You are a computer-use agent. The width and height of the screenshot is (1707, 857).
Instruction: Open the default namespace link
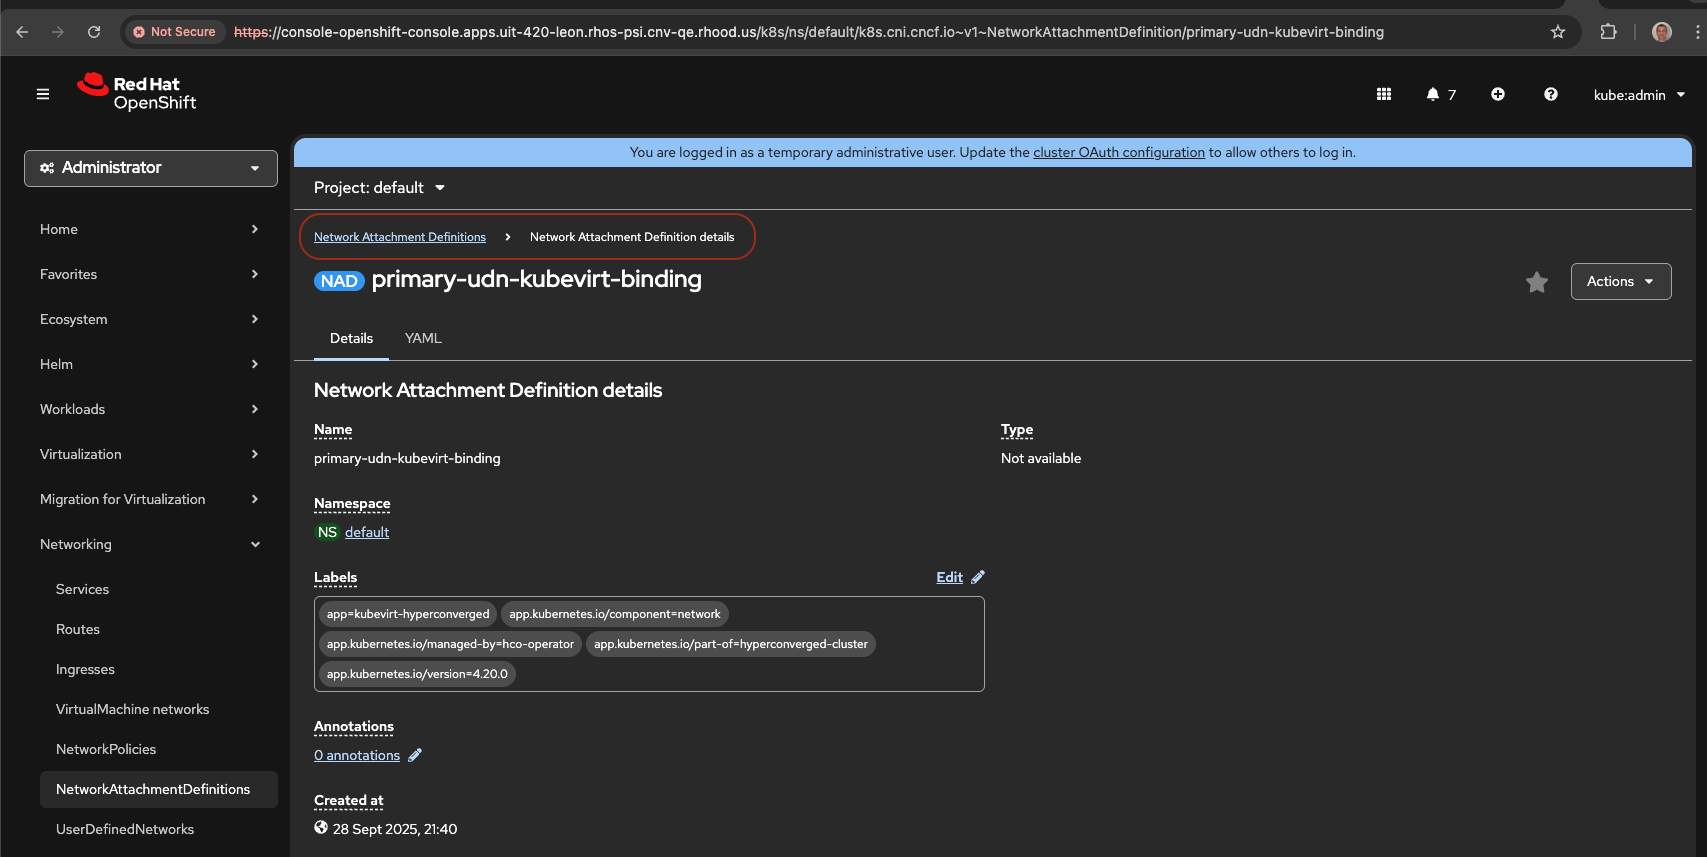(367, 532)
